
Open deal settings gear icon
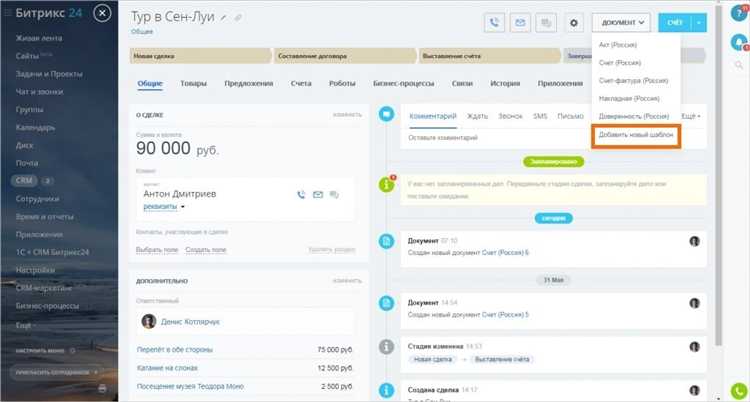574,21
